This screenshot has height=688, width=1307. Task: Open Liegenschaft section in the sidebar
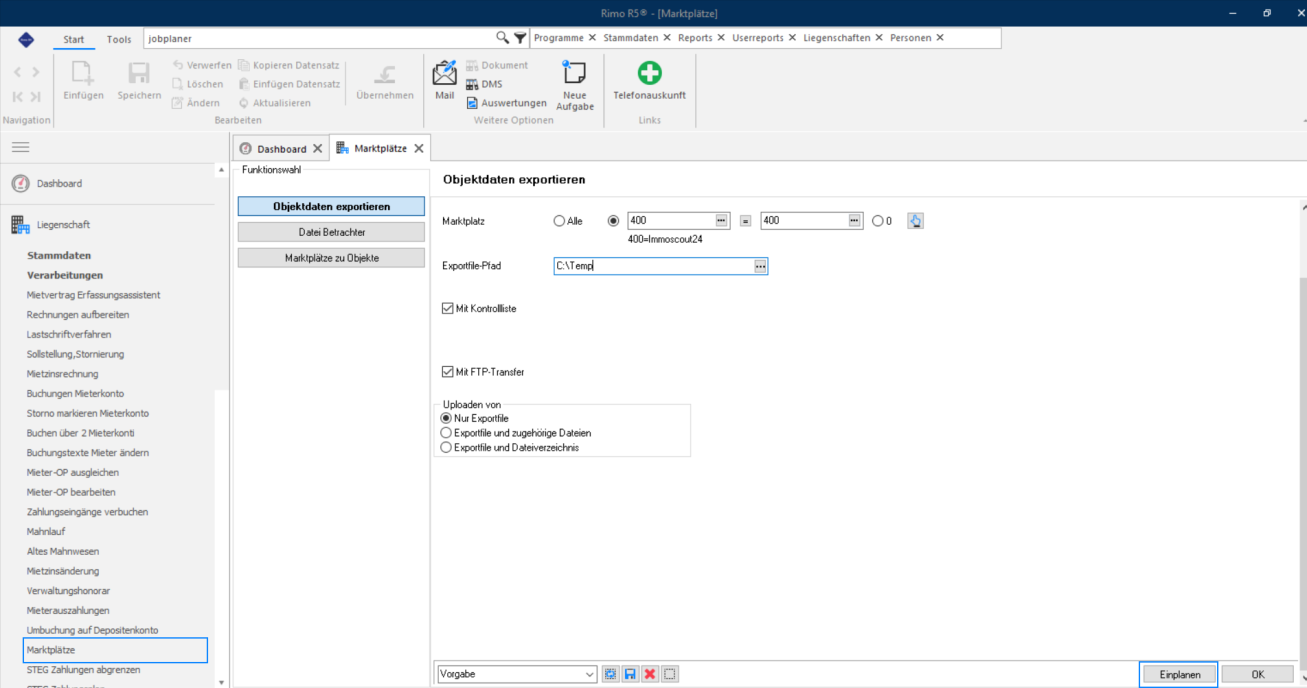click(x=64, y=225)
